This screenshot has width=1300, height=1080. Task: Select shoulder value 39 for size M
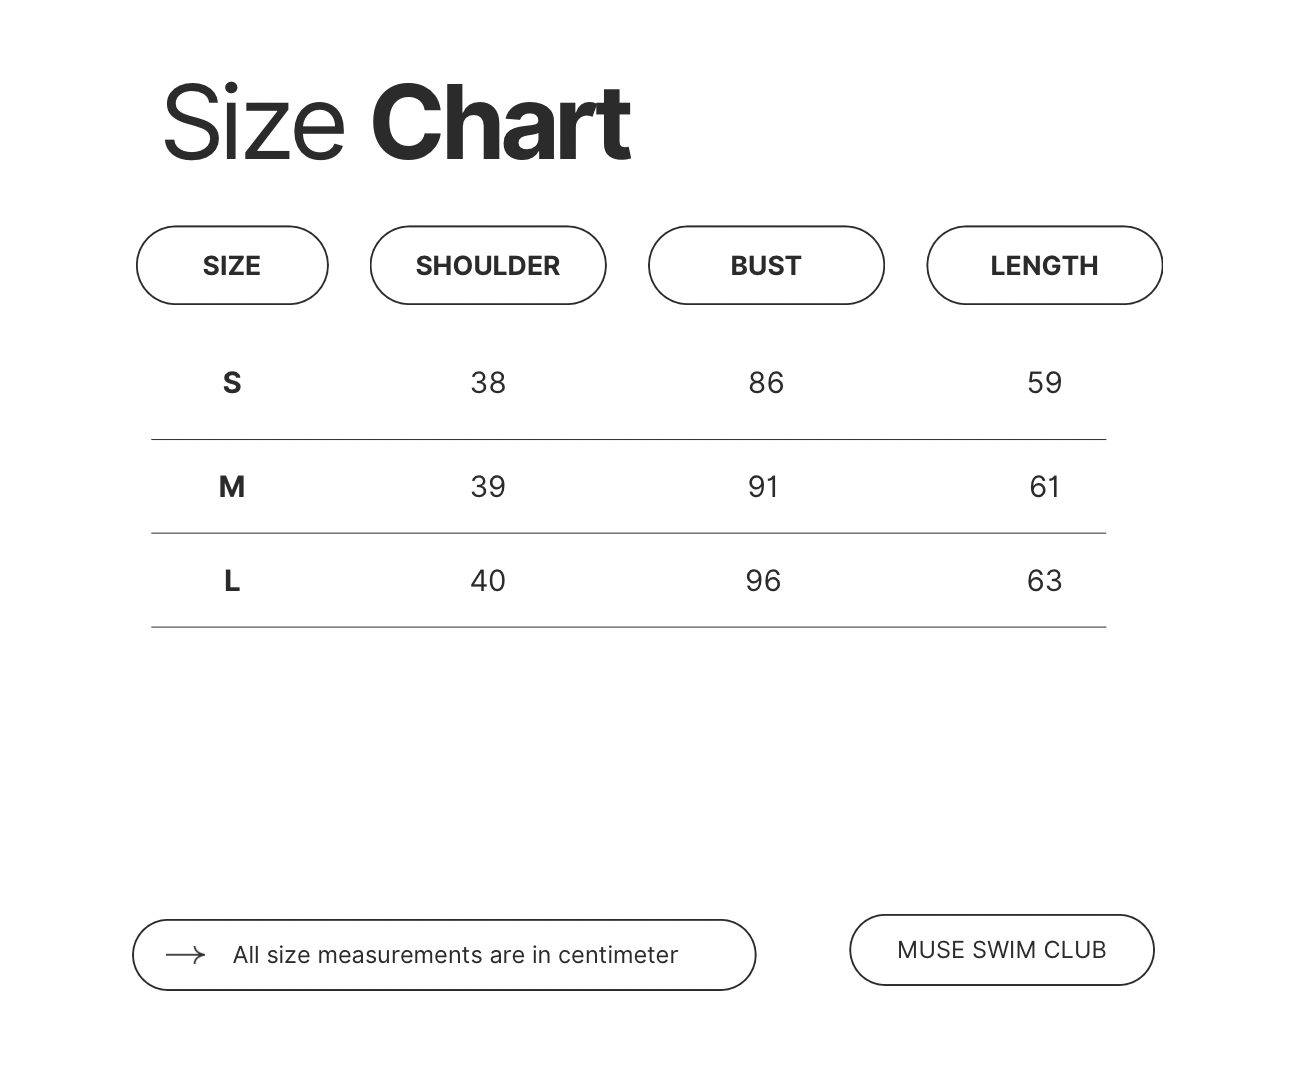click(488, 487)
